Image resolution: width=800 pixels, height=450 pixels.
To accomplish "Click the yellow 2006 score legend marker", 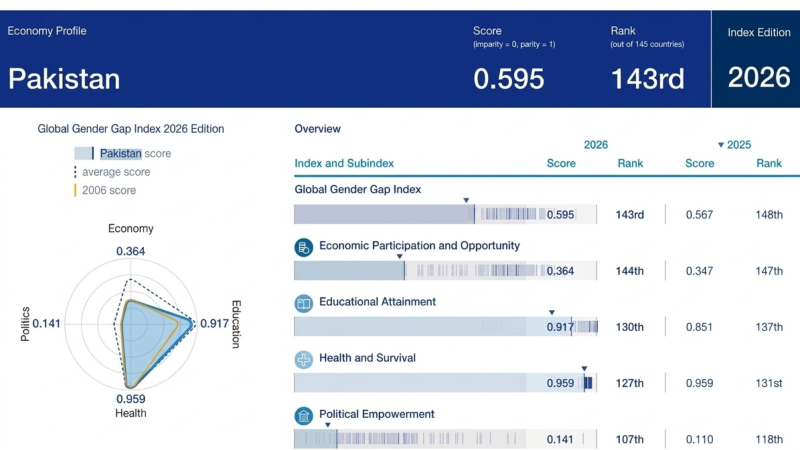I will pyautogui.click(x=75, y=190).
